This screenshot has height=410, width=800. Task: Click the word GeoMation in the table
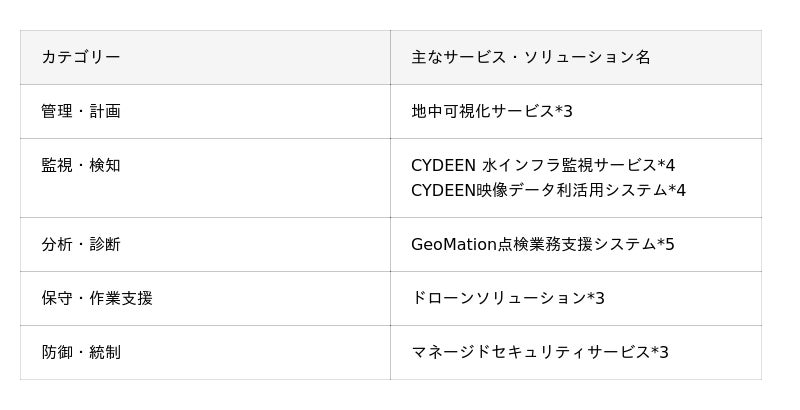click(454, 244)
